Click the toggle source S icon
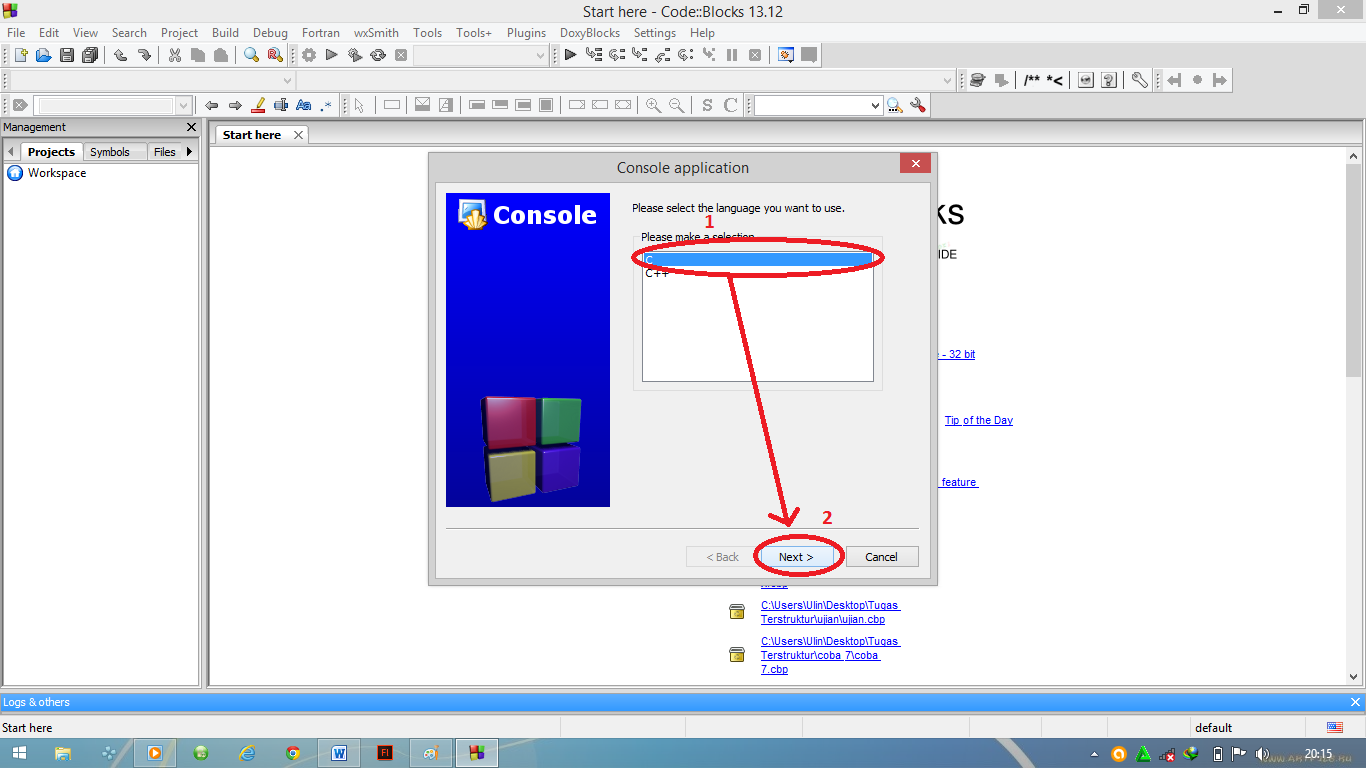 [x=707, y=105]
